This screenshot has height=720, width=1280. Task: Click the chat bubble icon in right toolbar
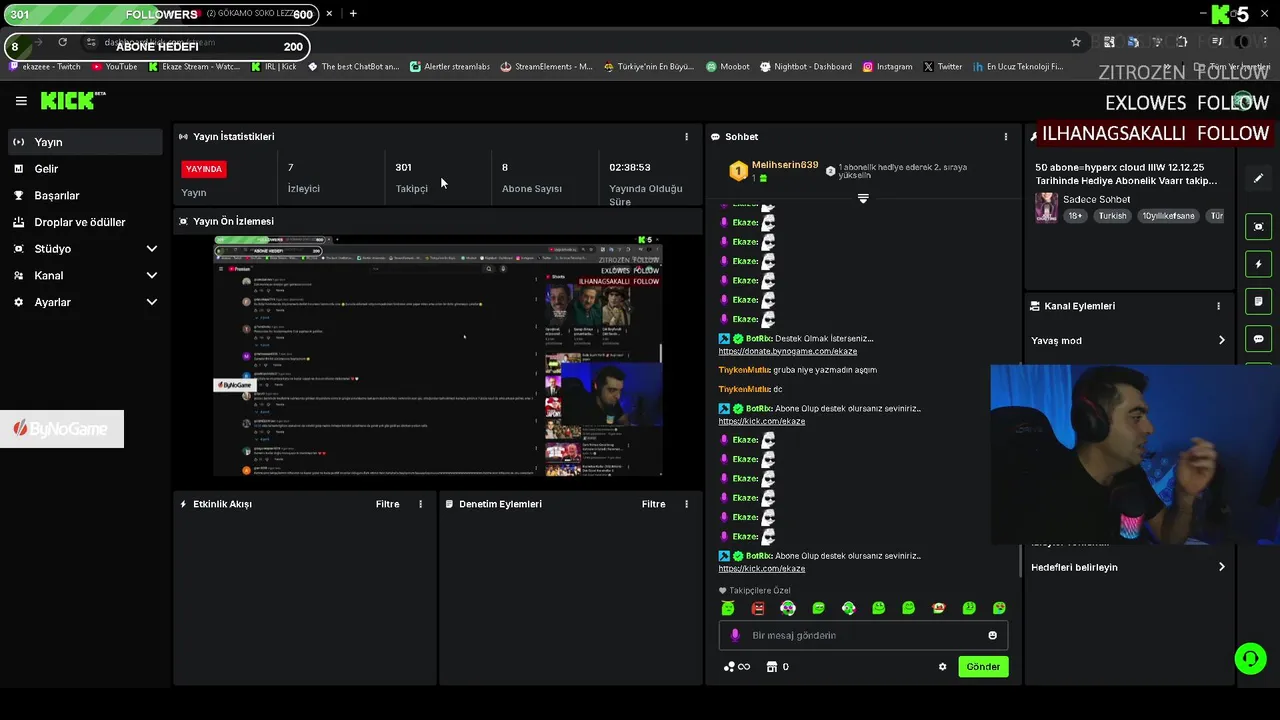1259,339
